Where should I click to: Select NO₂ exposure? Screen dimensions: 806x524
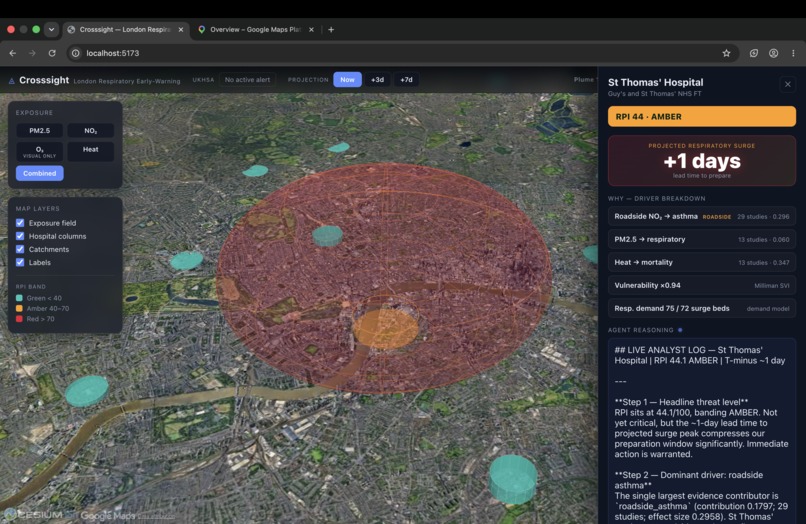point(90,131)
